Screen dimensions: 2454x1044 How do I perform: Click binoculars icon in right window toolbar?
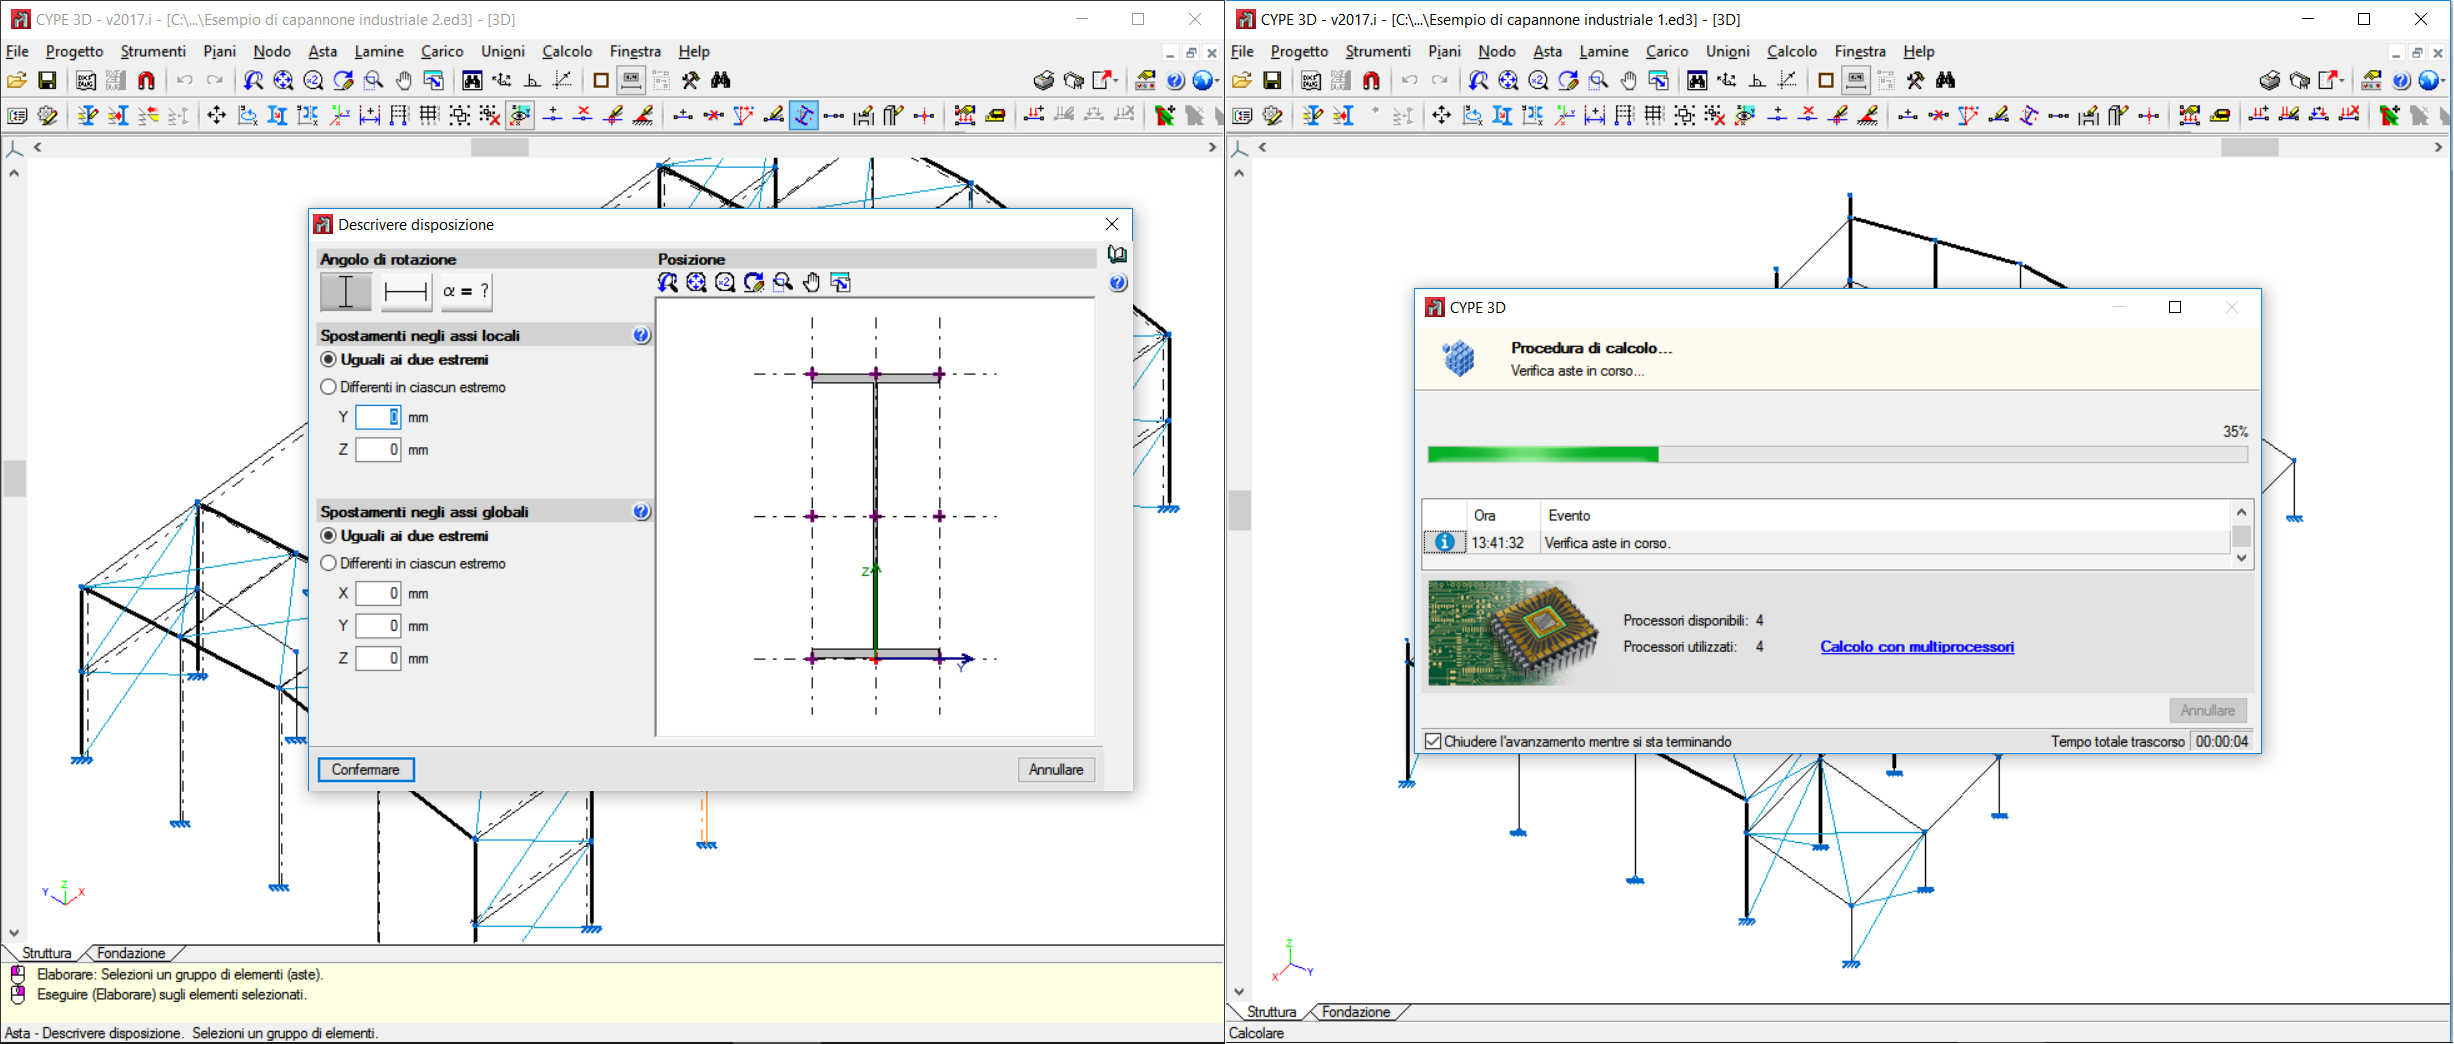coord(1946,81)
